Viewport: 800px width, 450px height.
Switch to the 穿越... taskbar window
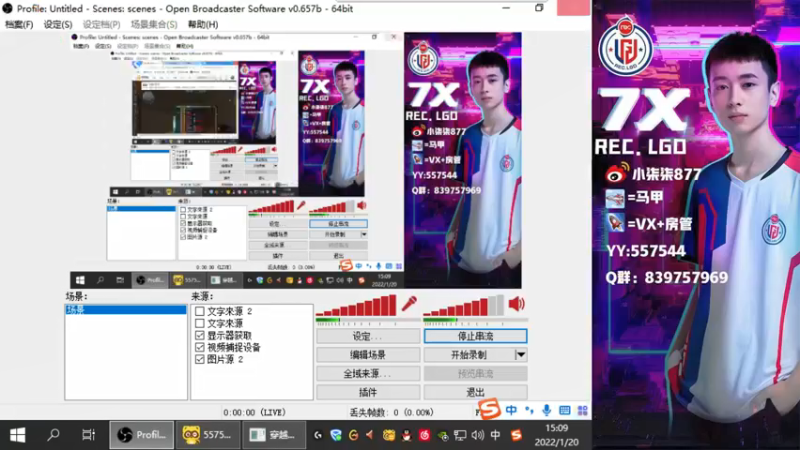(x=274, y=435)
